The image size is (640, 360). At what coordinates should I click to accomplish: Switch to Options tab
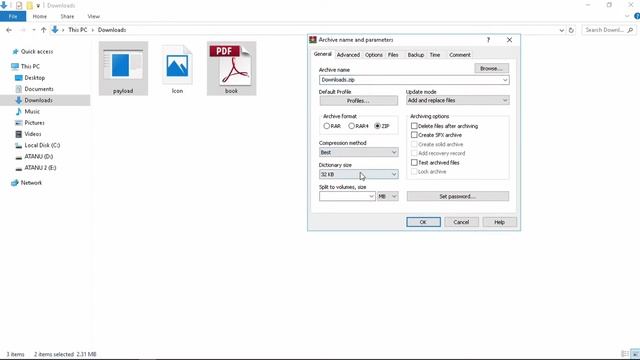click(x=373, y=55)
